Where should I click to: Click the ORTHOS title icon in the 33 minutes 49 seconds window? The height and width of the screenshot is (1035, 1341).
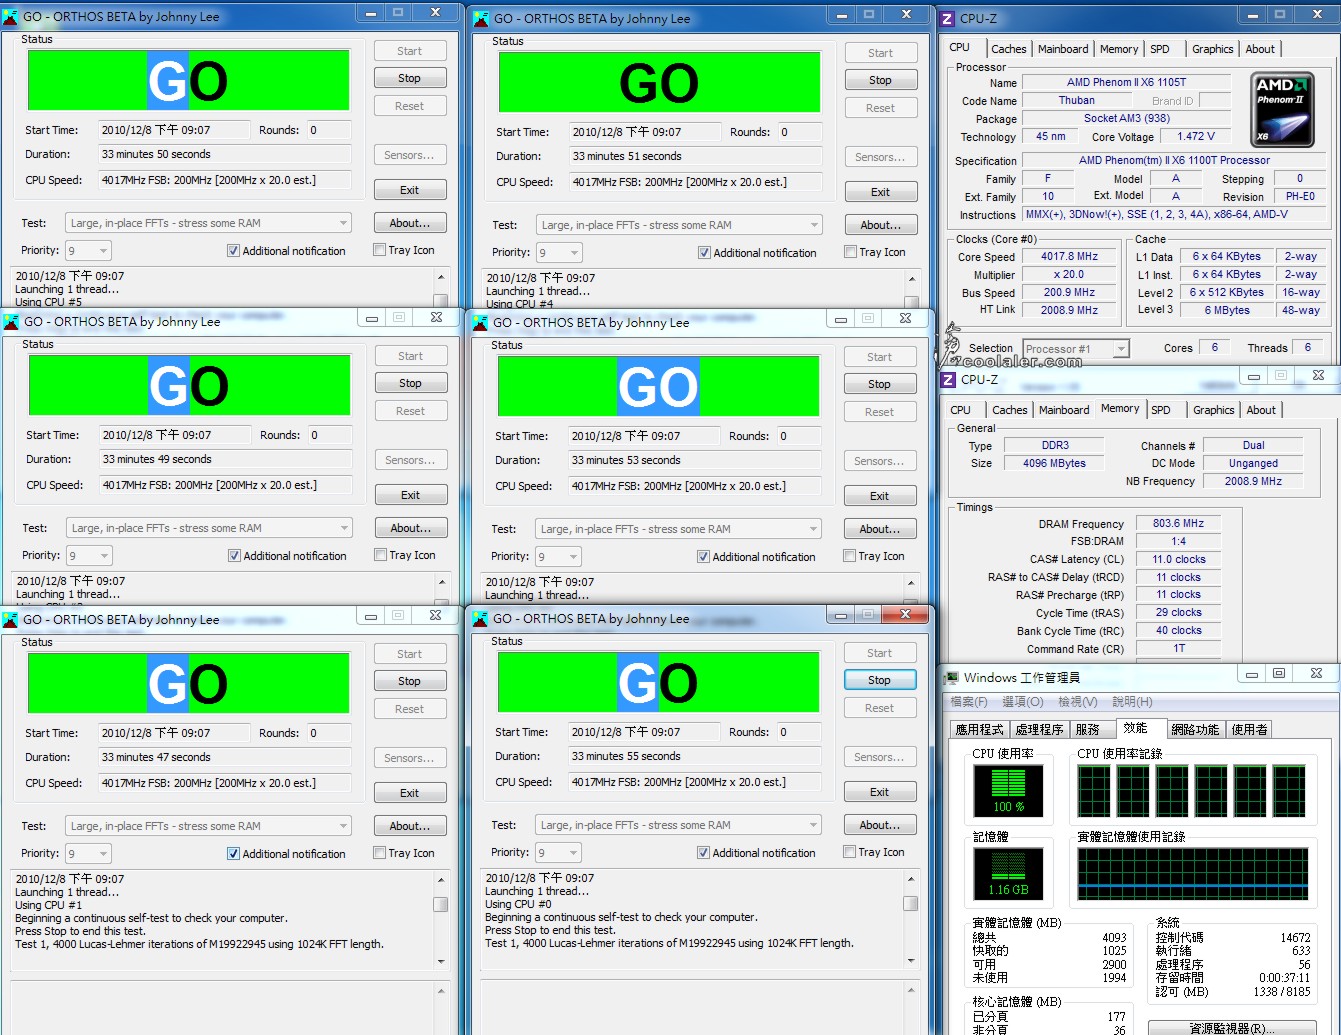(11, 321)
